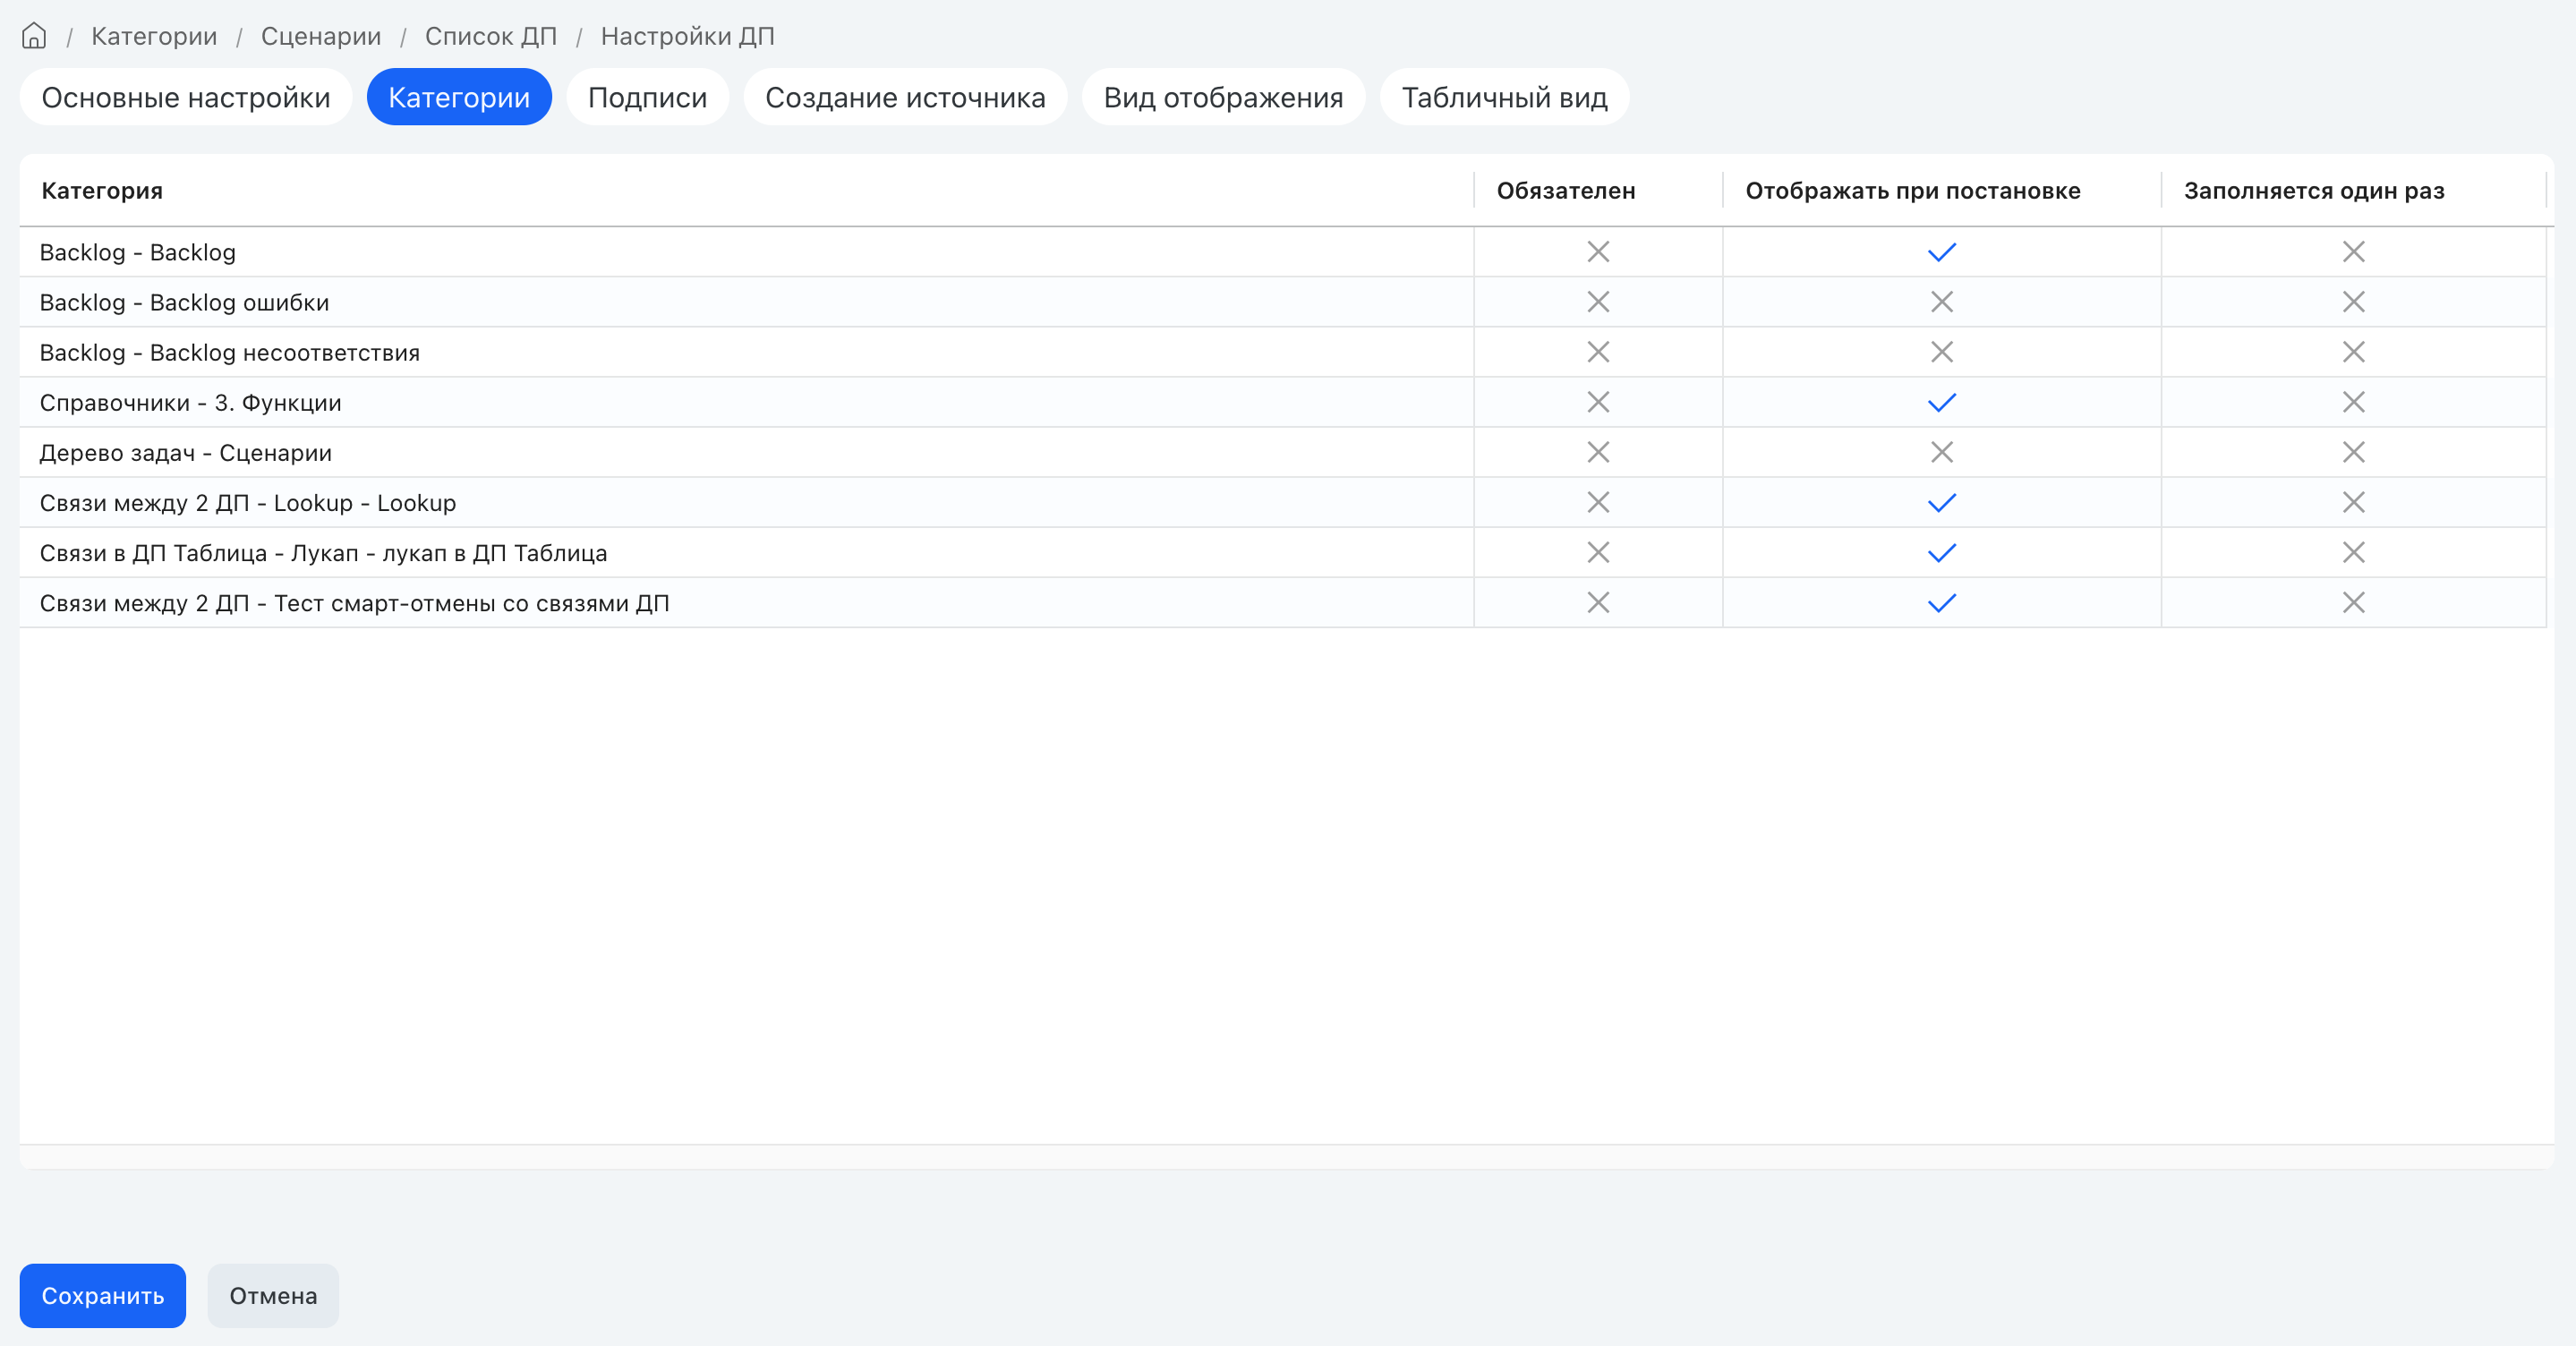Switch to the Создание источника tab

pos(905,97)
